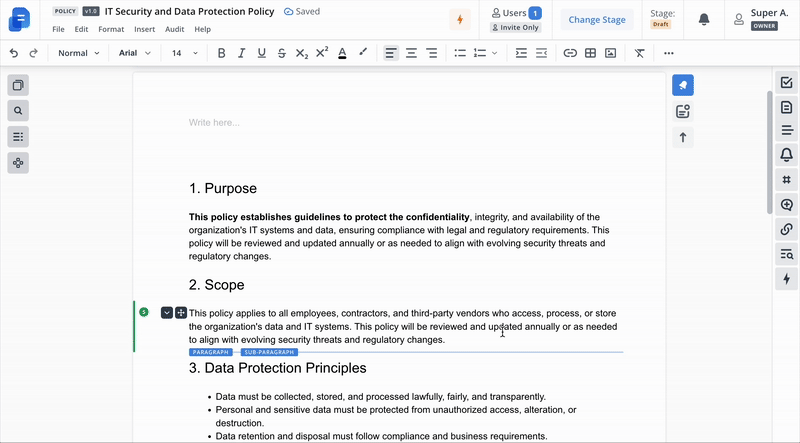Open the font size 14 dropdown
This screenshot has width=800, height=443.
183,53
